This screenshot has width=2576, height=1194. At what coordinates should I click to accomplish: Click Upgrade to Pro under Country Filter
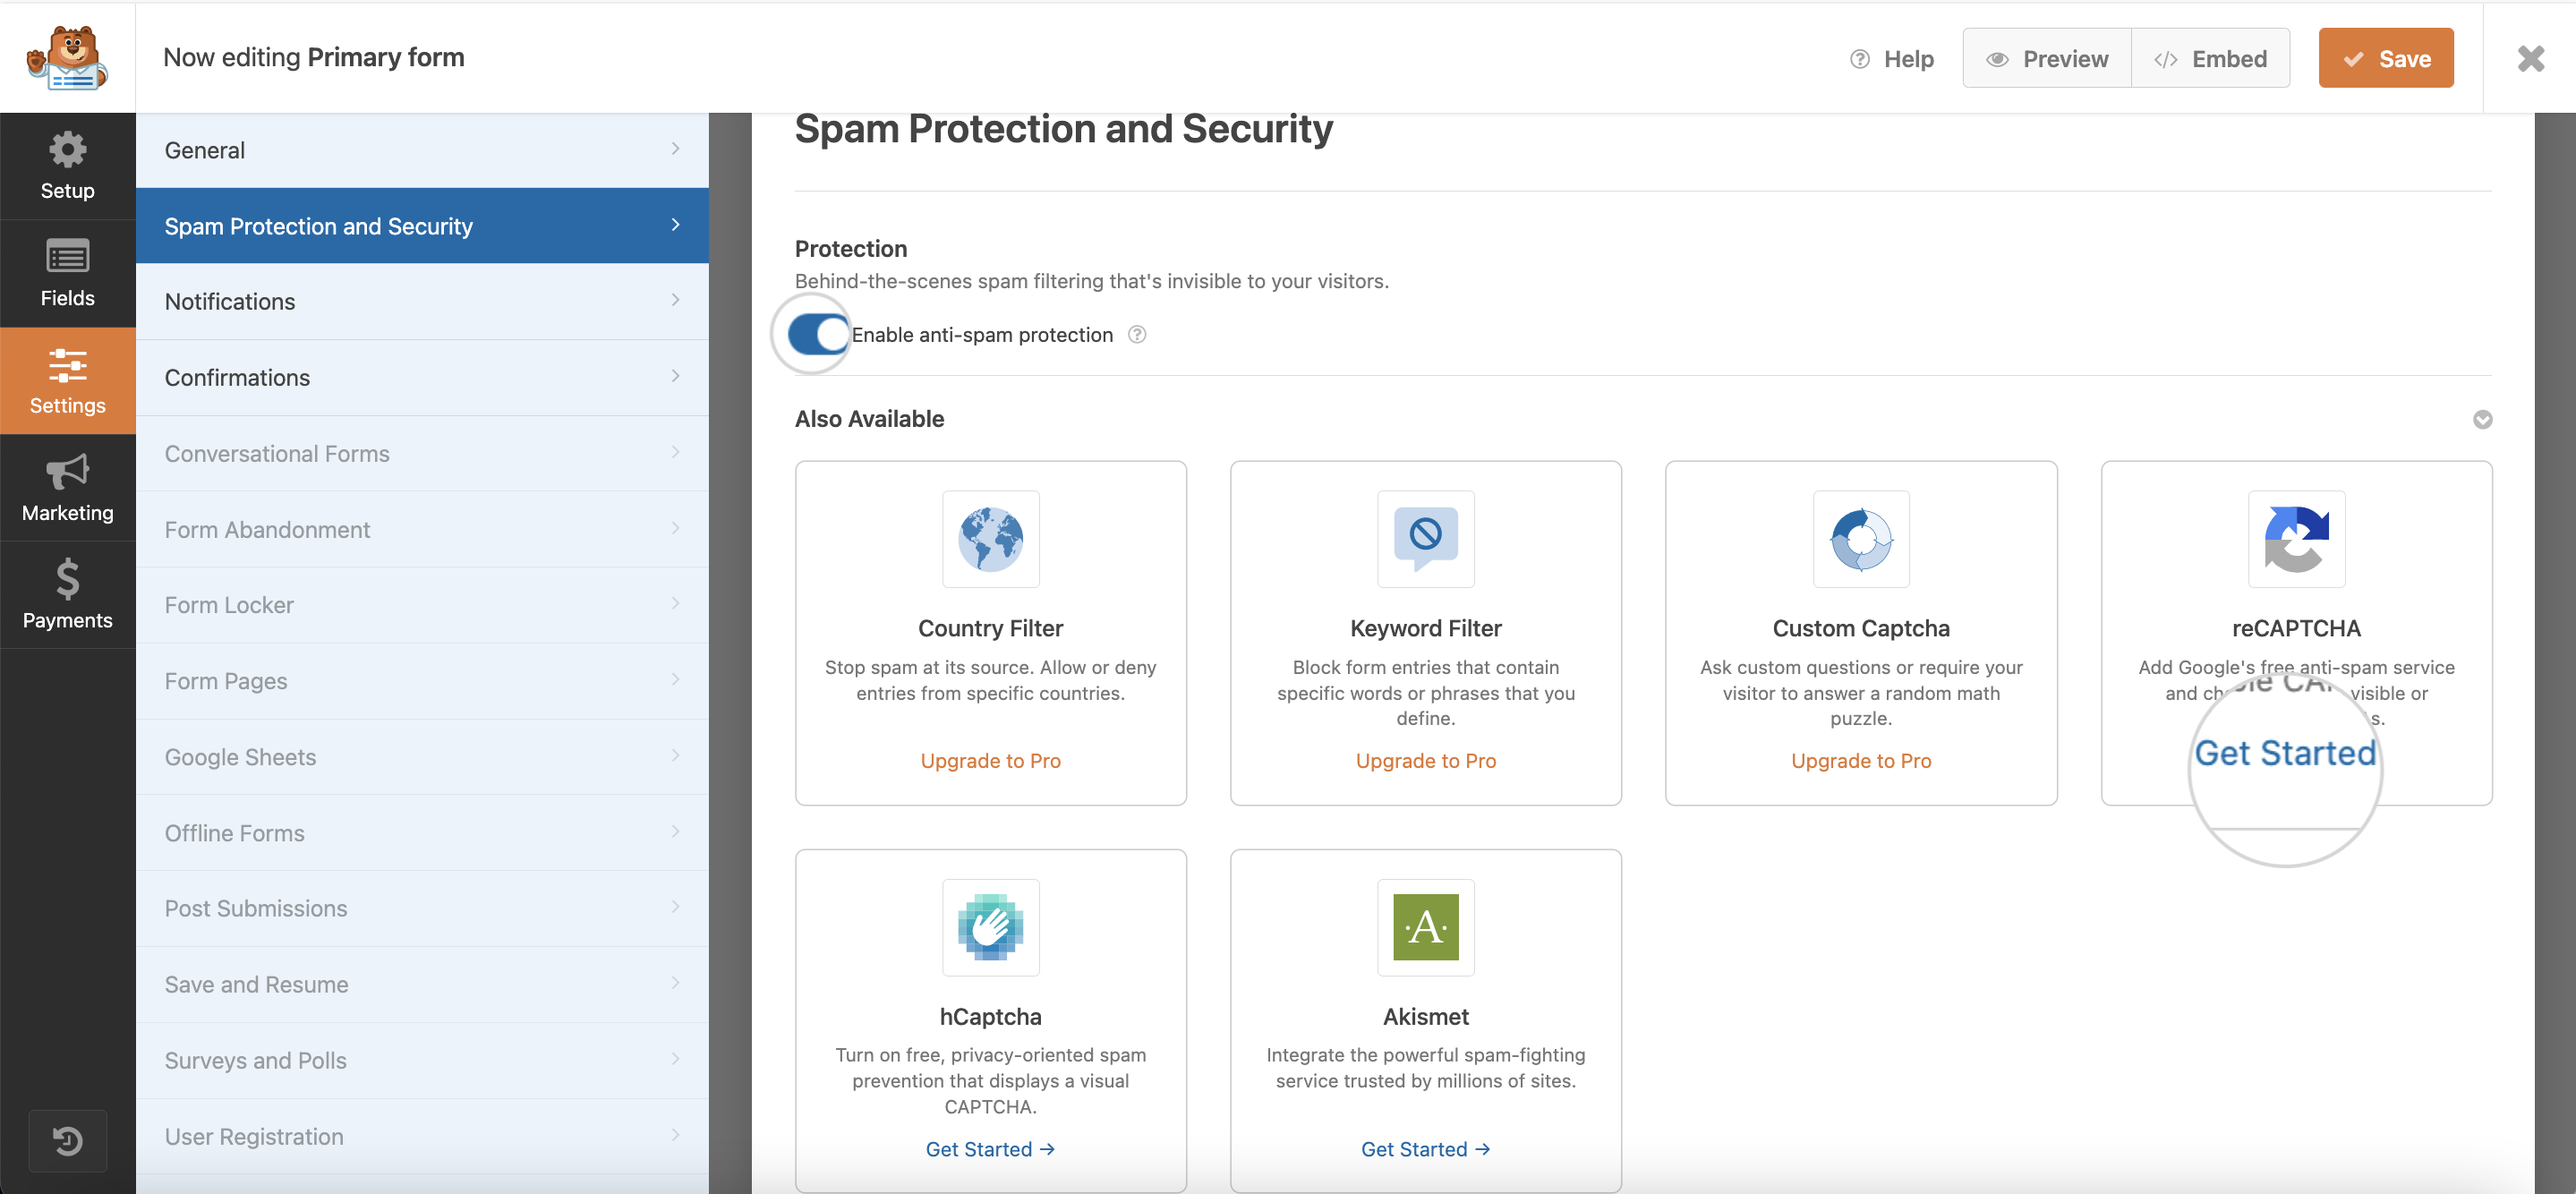990,761
